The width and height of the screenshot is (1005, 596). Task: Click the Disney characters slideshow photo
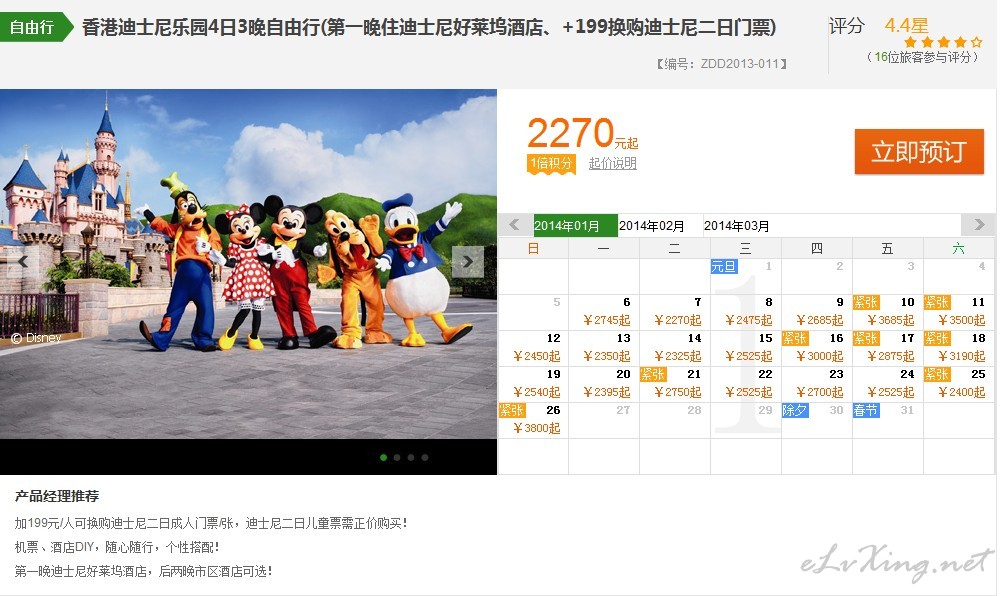(248, 264)
